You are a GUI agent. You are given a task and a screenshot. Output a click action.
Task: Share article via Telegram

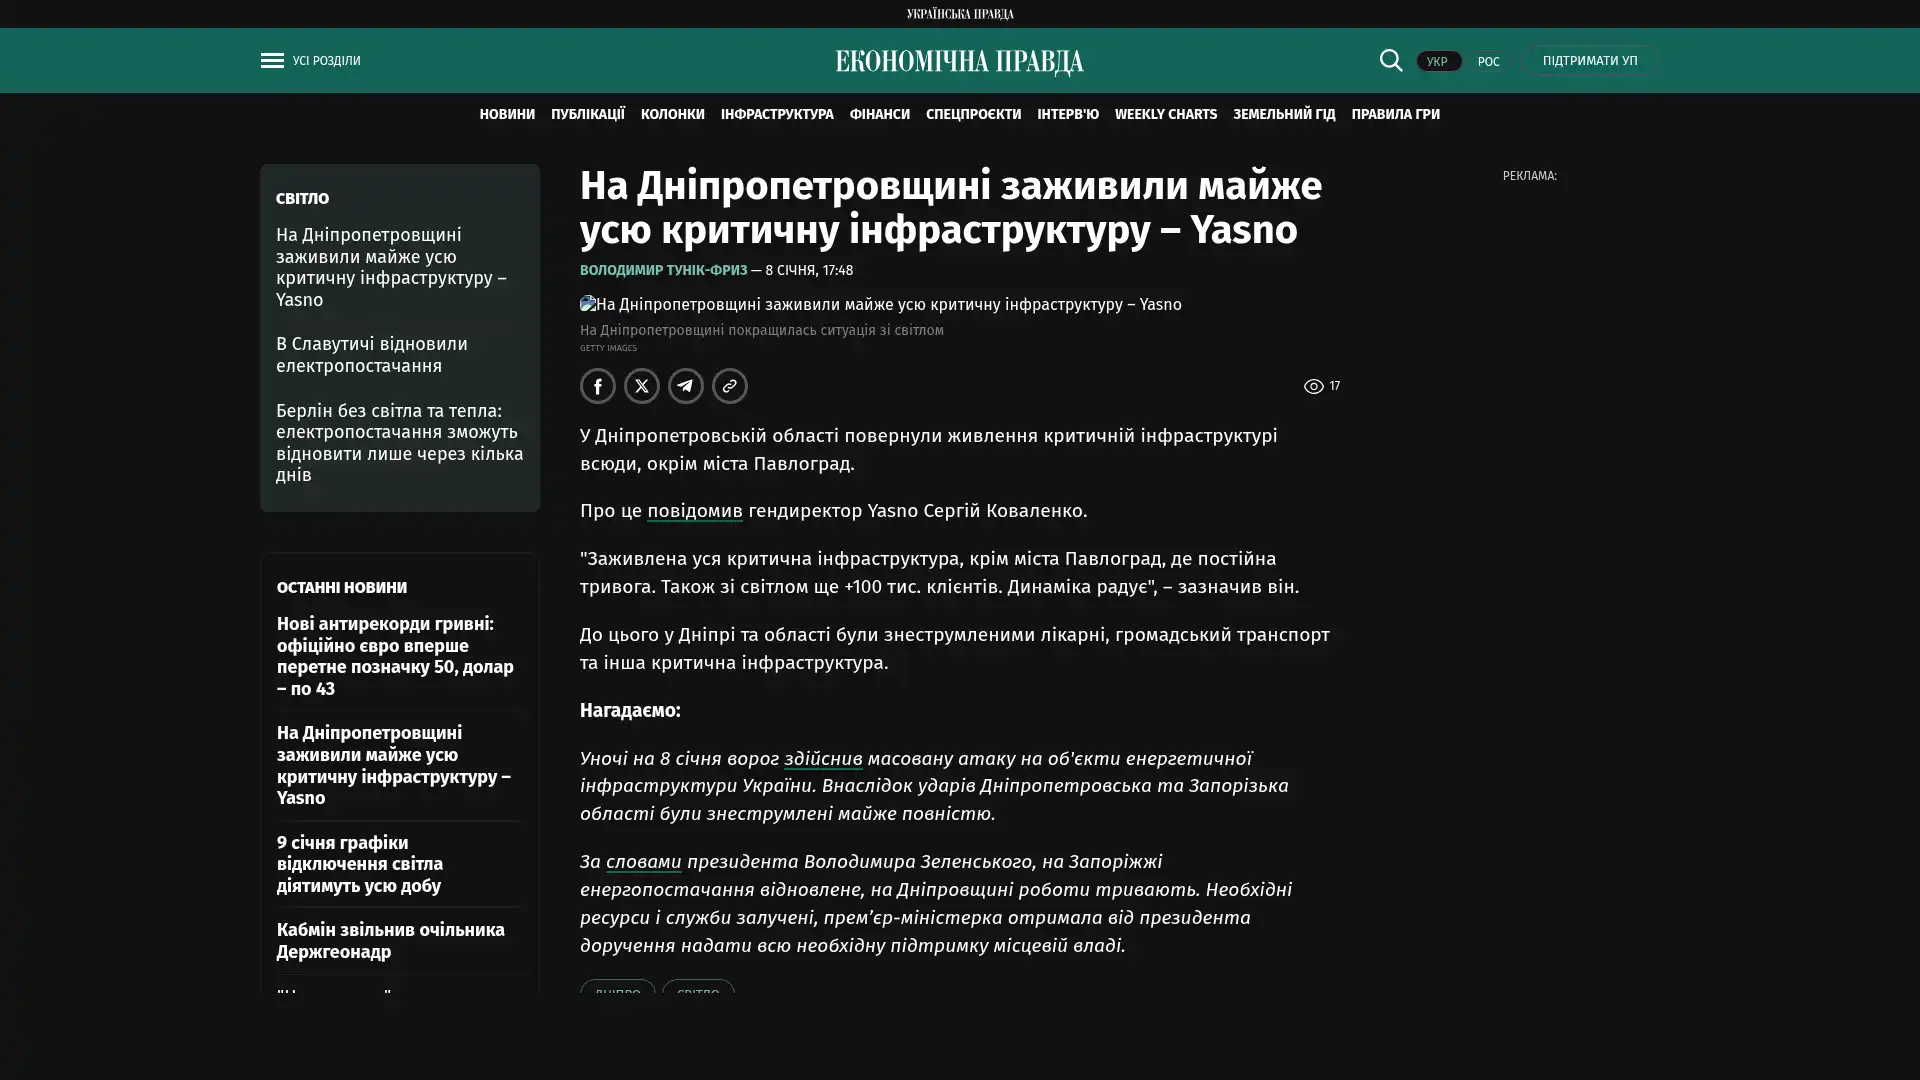click(686, 386)
